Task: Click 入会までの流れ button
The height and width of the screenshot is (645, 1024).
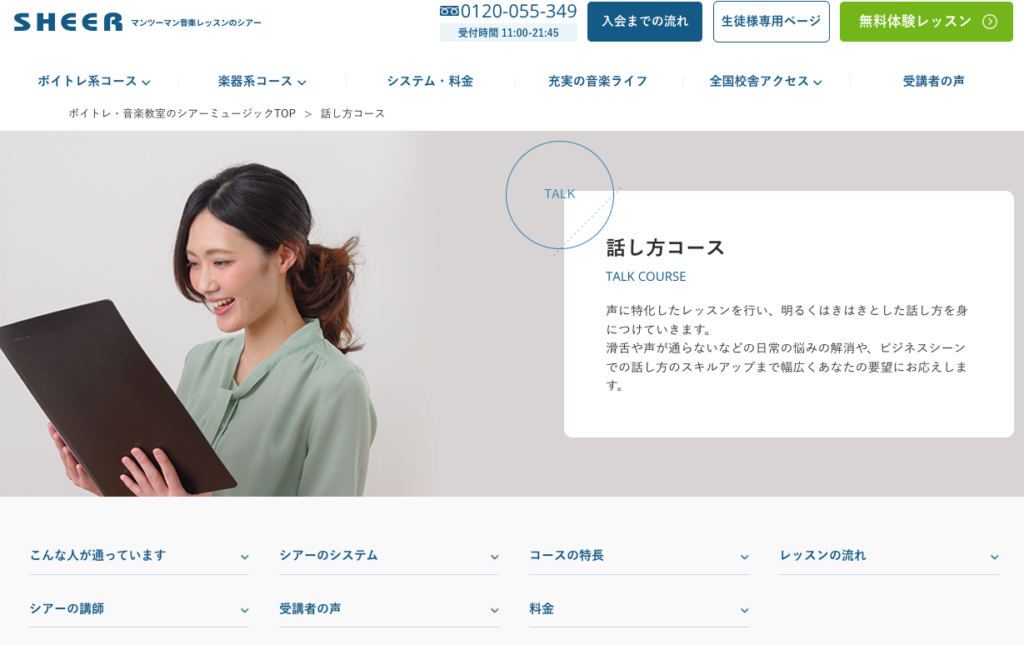Action: pyautogui.click(x=645, y=22)
